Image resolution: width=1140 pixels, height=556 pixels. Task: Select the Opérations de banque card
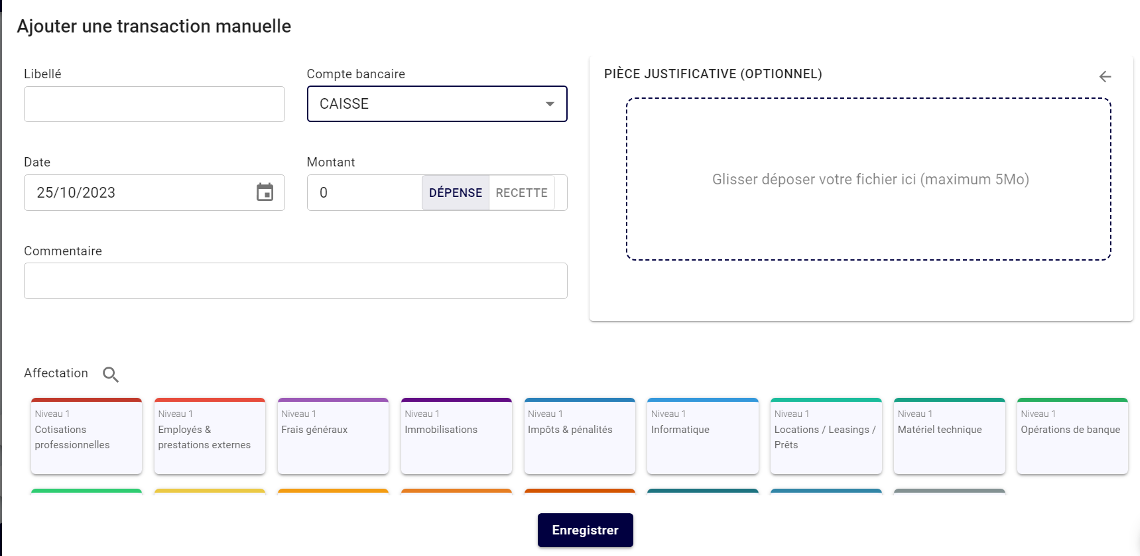click(x=1072, y=436)
